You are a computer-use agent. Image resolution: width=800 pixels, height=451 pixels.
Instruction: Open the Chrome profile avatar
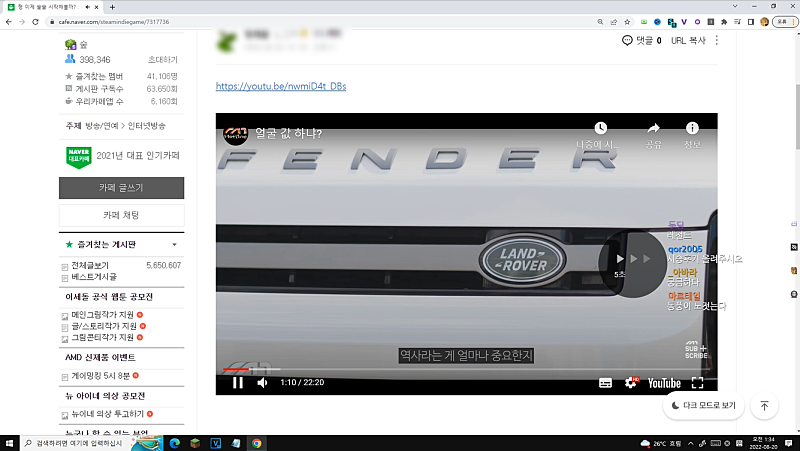(x=764, y=22)
